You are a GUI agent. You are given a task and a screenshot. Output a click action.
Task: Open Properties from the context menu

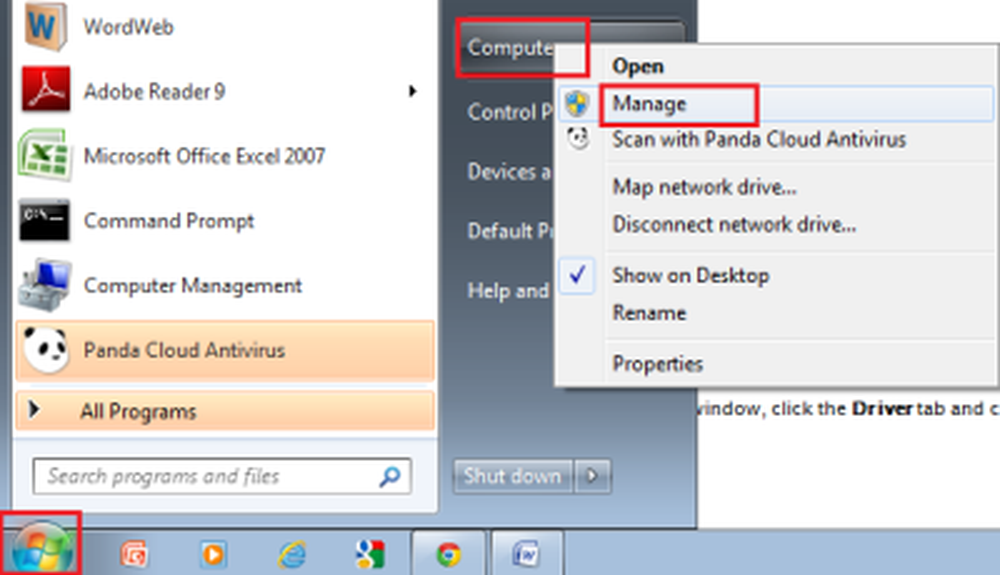pos(658,364)
